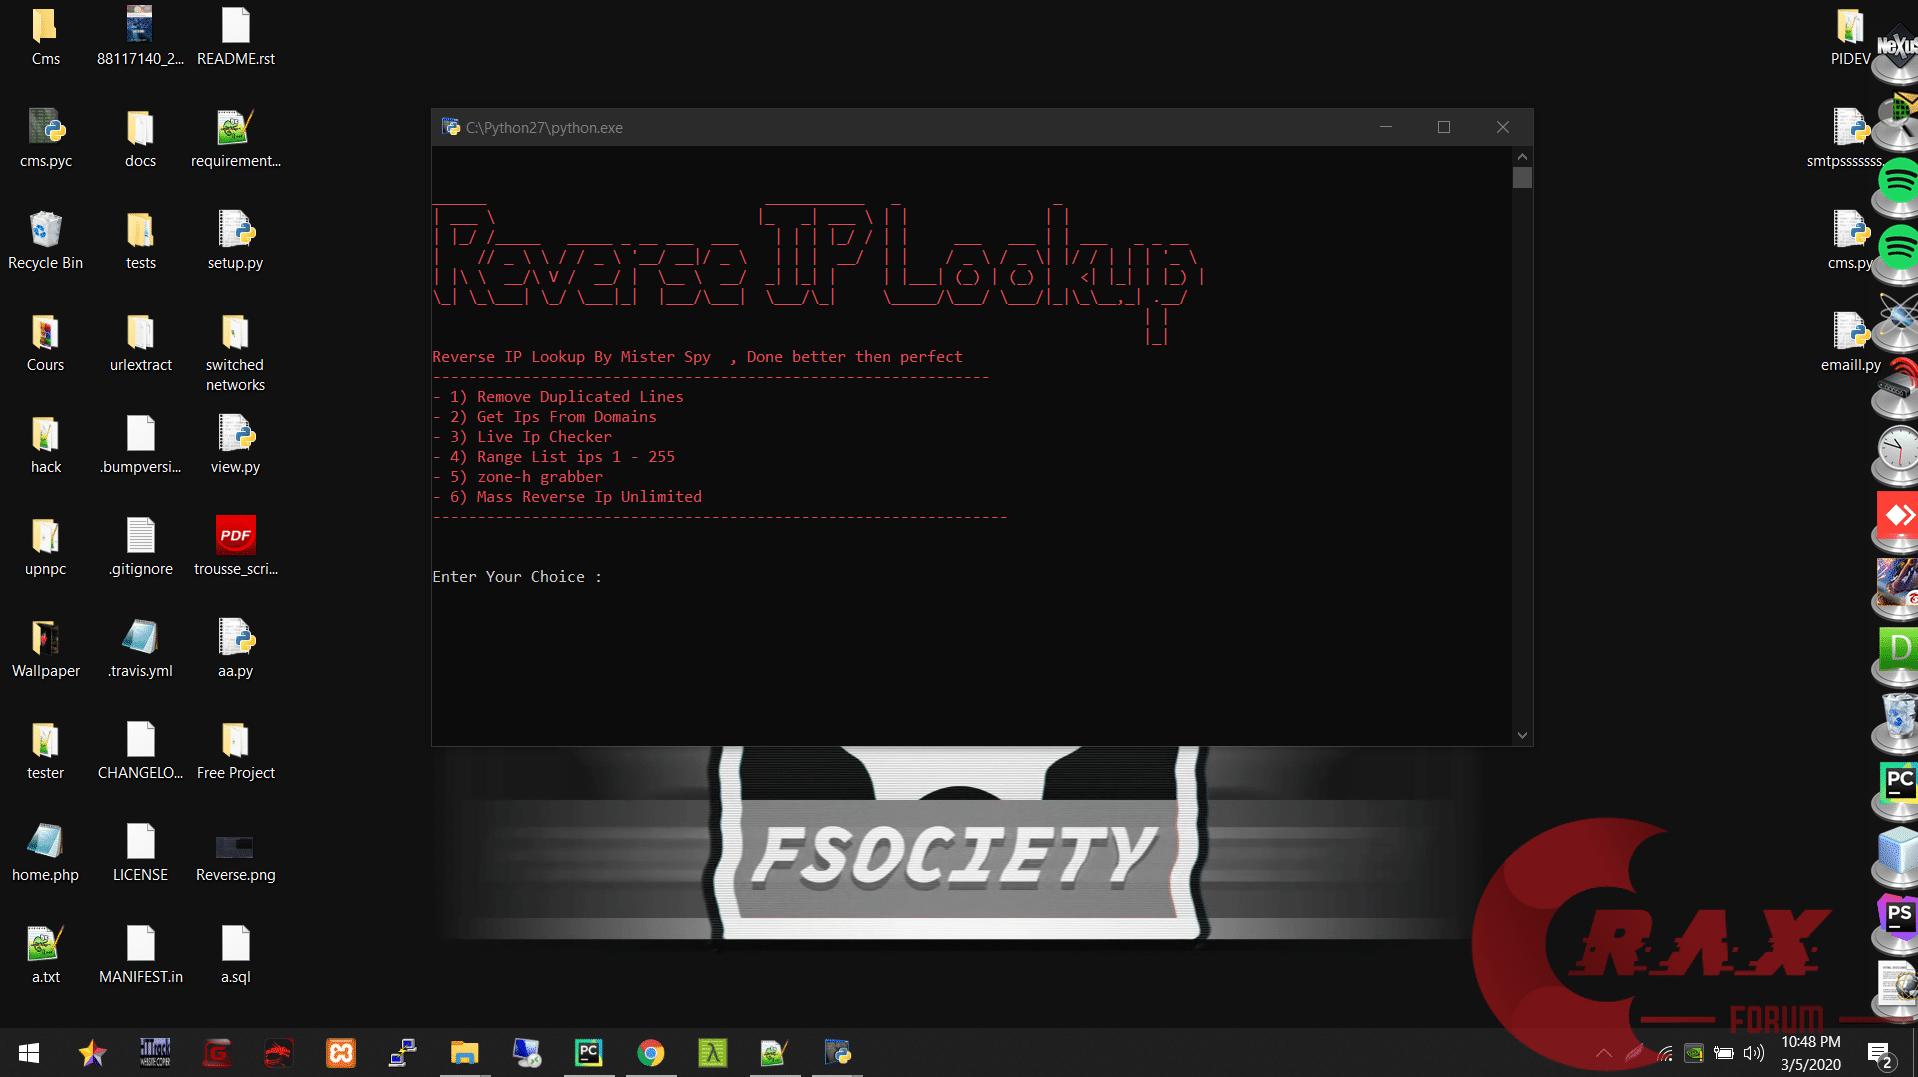Screen dimensions: 1918x1077
Task: Select the setup.py Python file
Action: [235, 241]
